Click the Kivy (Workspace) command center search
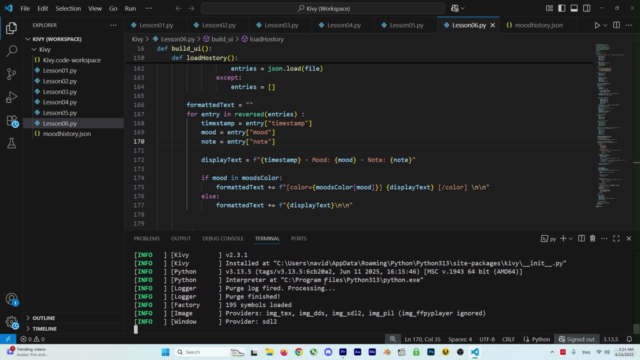Screen dimensions: 640x360 click(x=323, y=8)
